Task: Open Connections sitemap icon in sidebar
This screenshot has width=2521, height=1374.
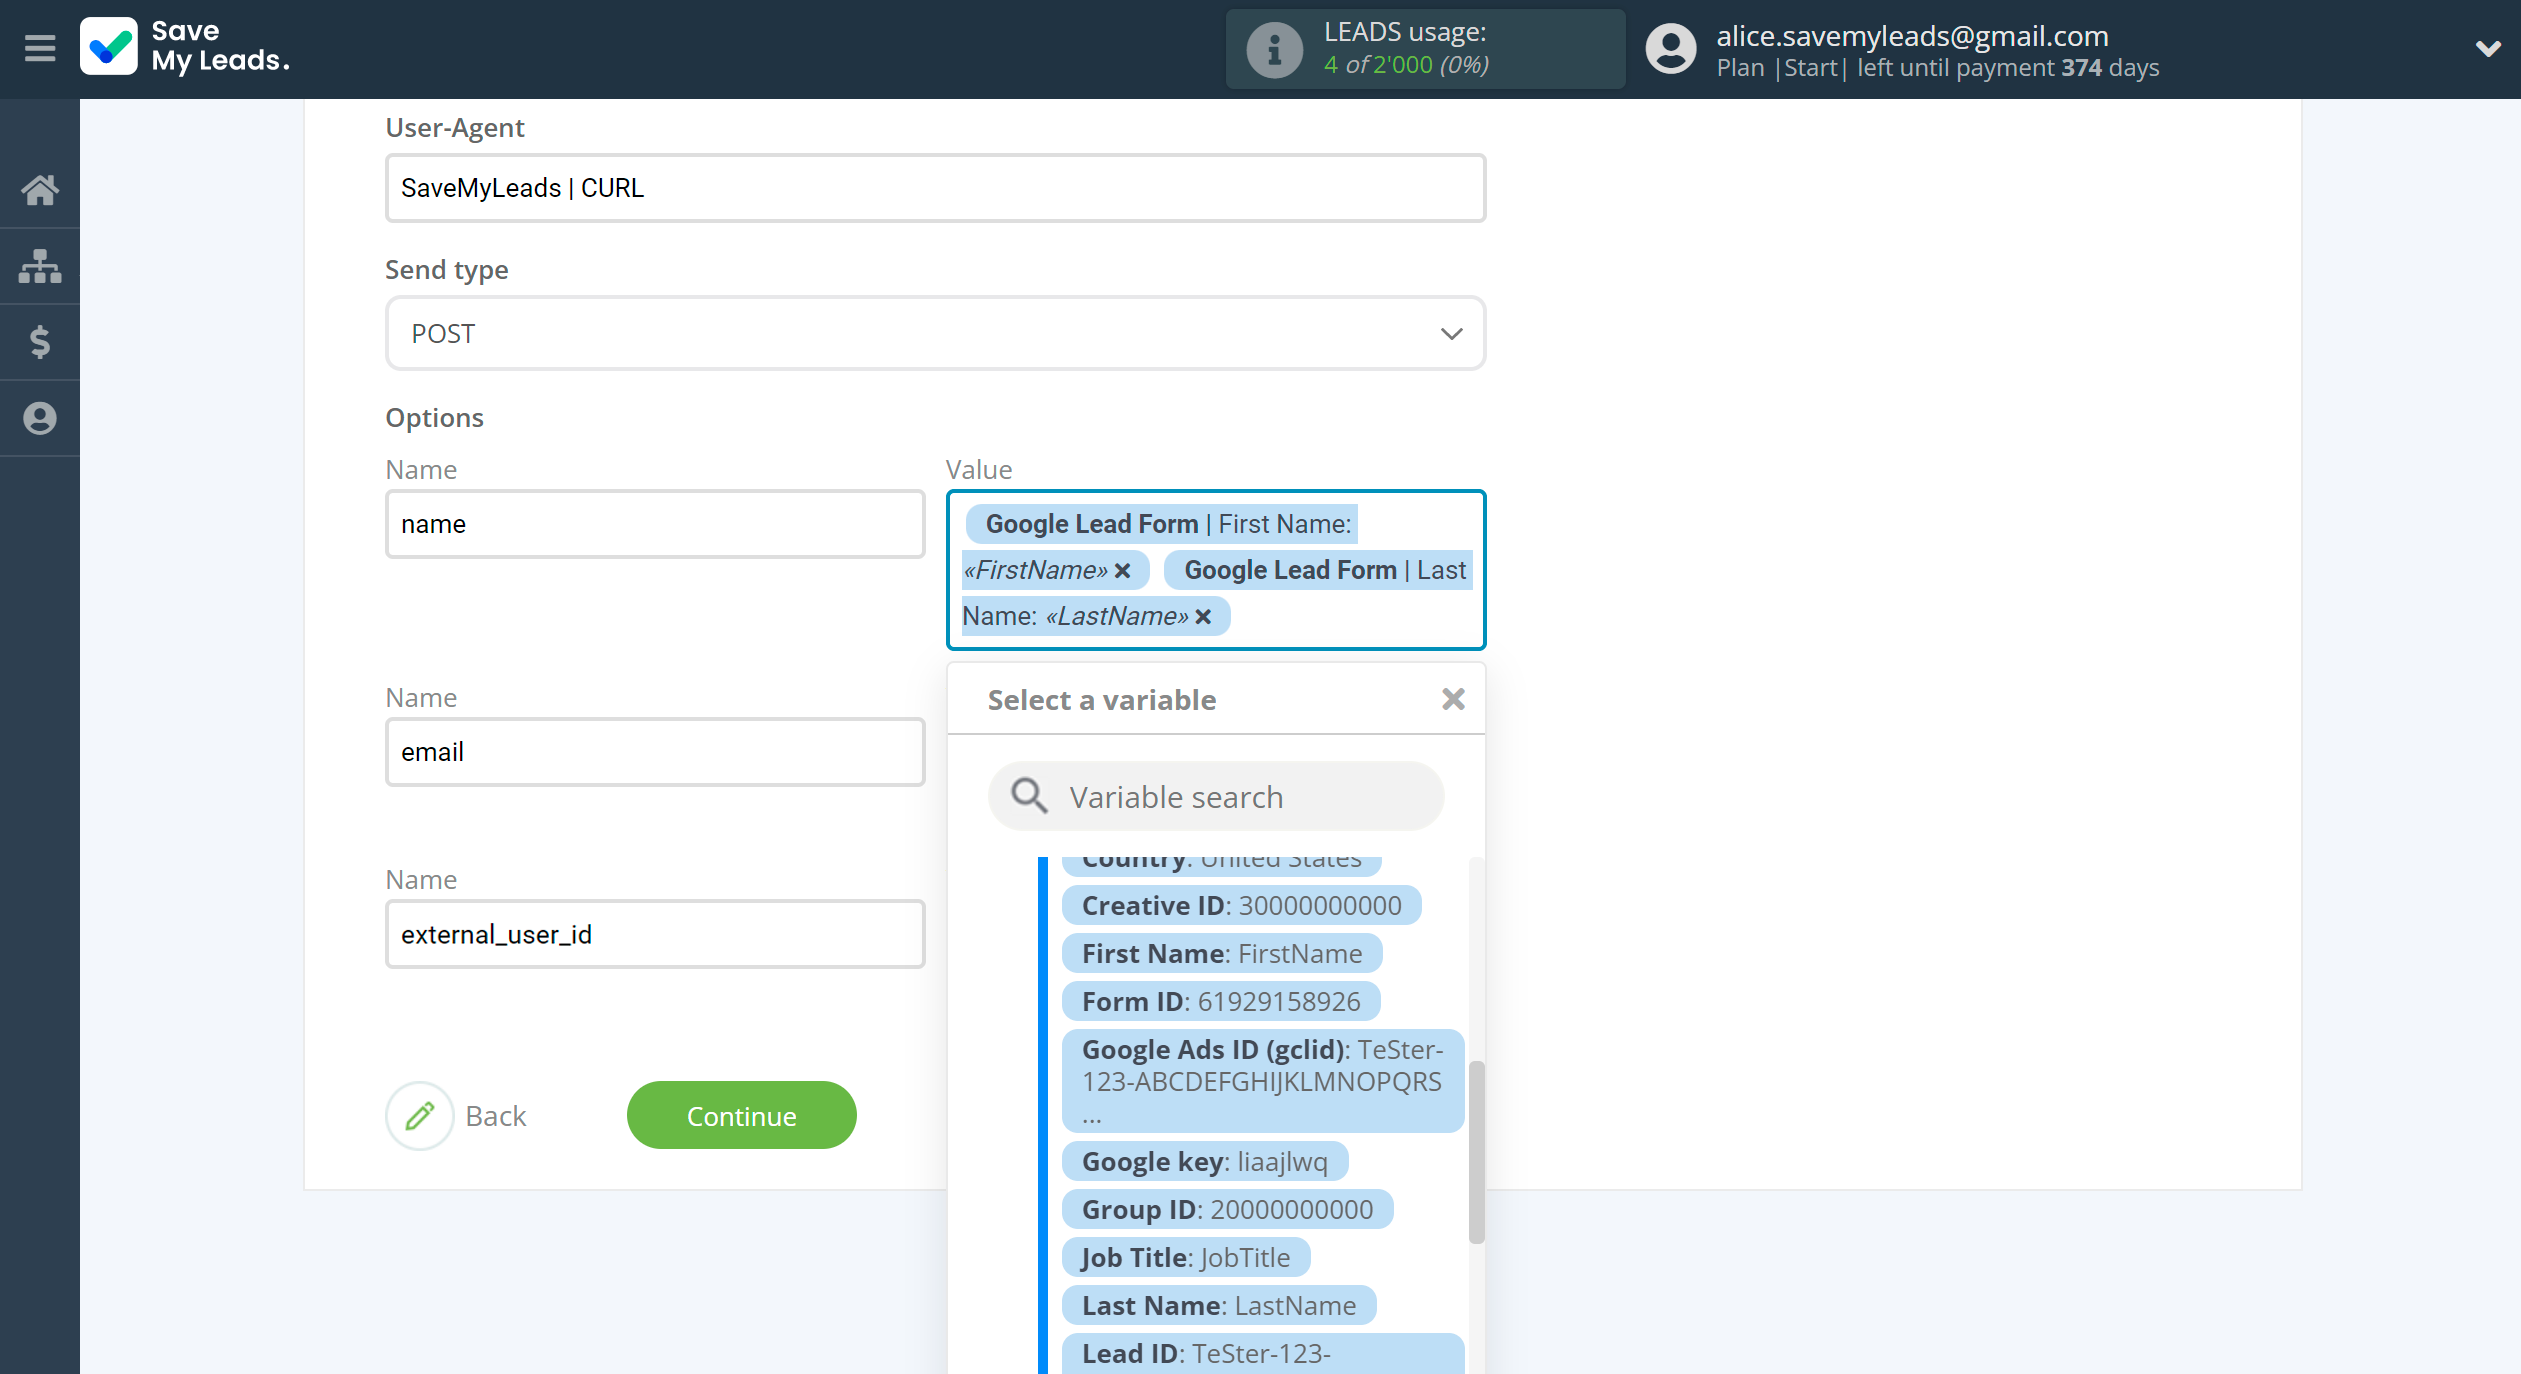Action: tap(40, 266)
